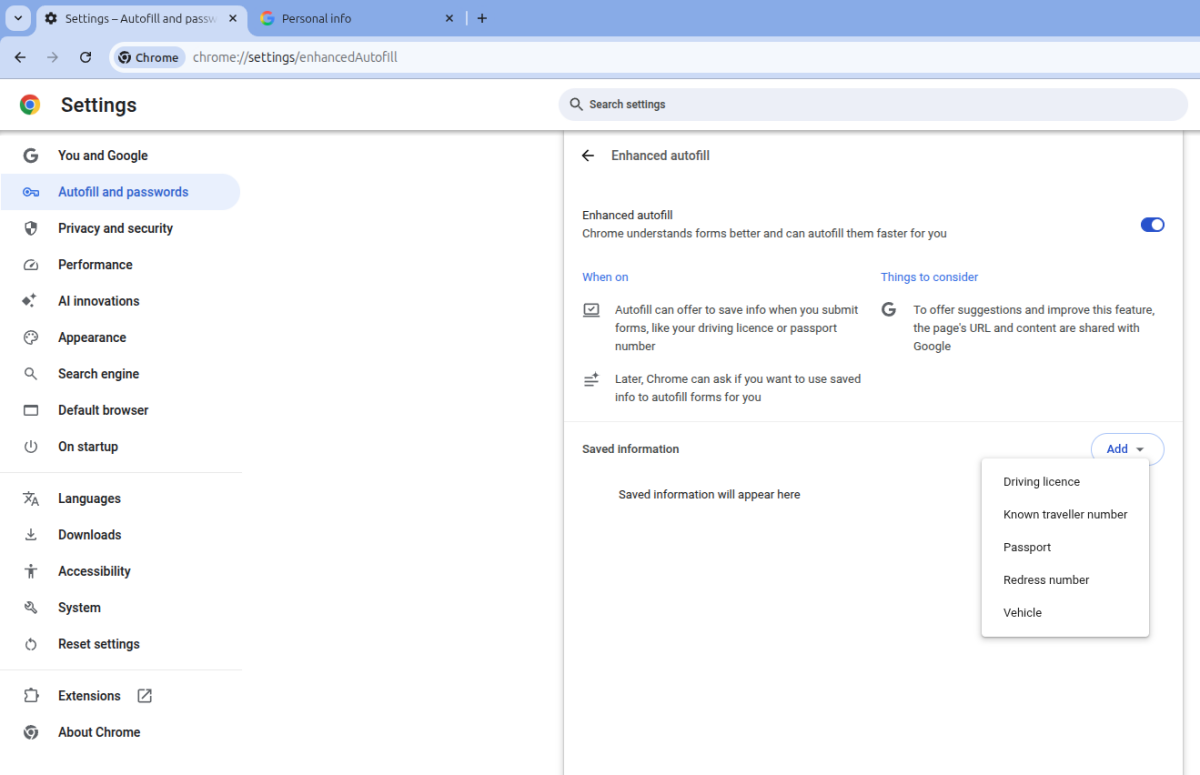This screenshot has height=775, width=1200.
Task: Click the Search settings input field
Action: point(872,105)
